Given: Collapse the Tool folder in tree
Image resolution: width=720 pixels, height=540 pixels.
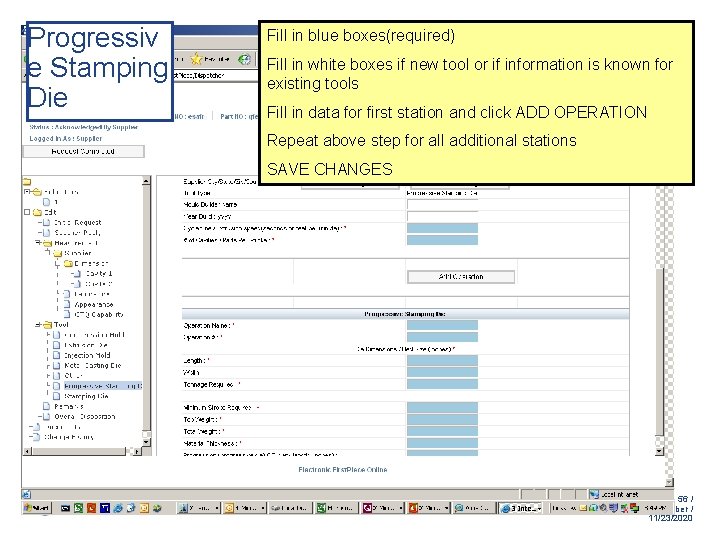Looking at the screenshot, I should coord(39,325).
